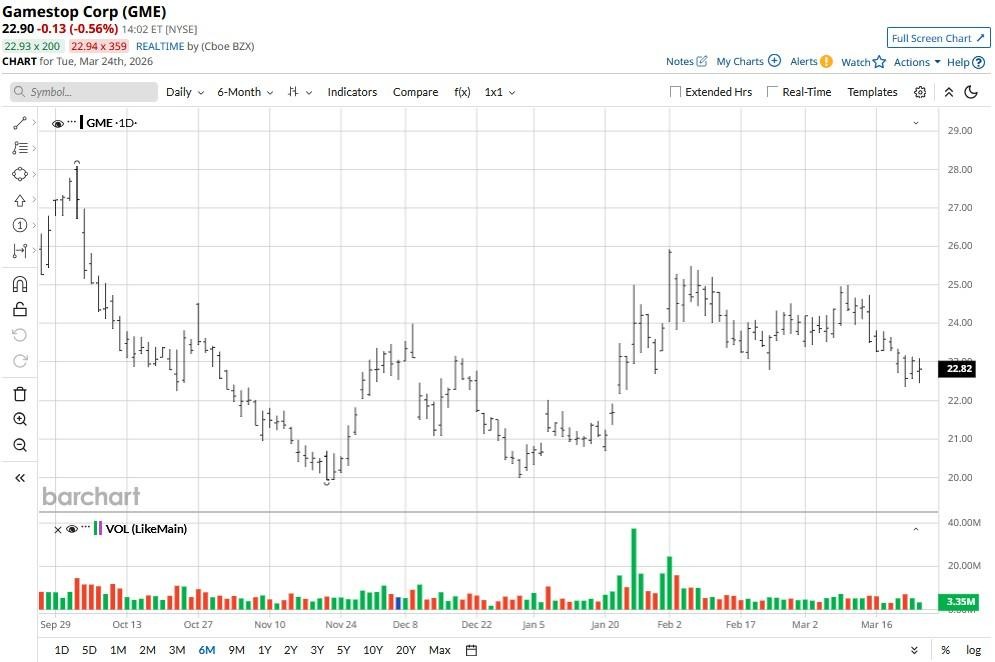Toggle log scale button
The height and width of the screenshot is (662, 995).
[x=973, y=650]
